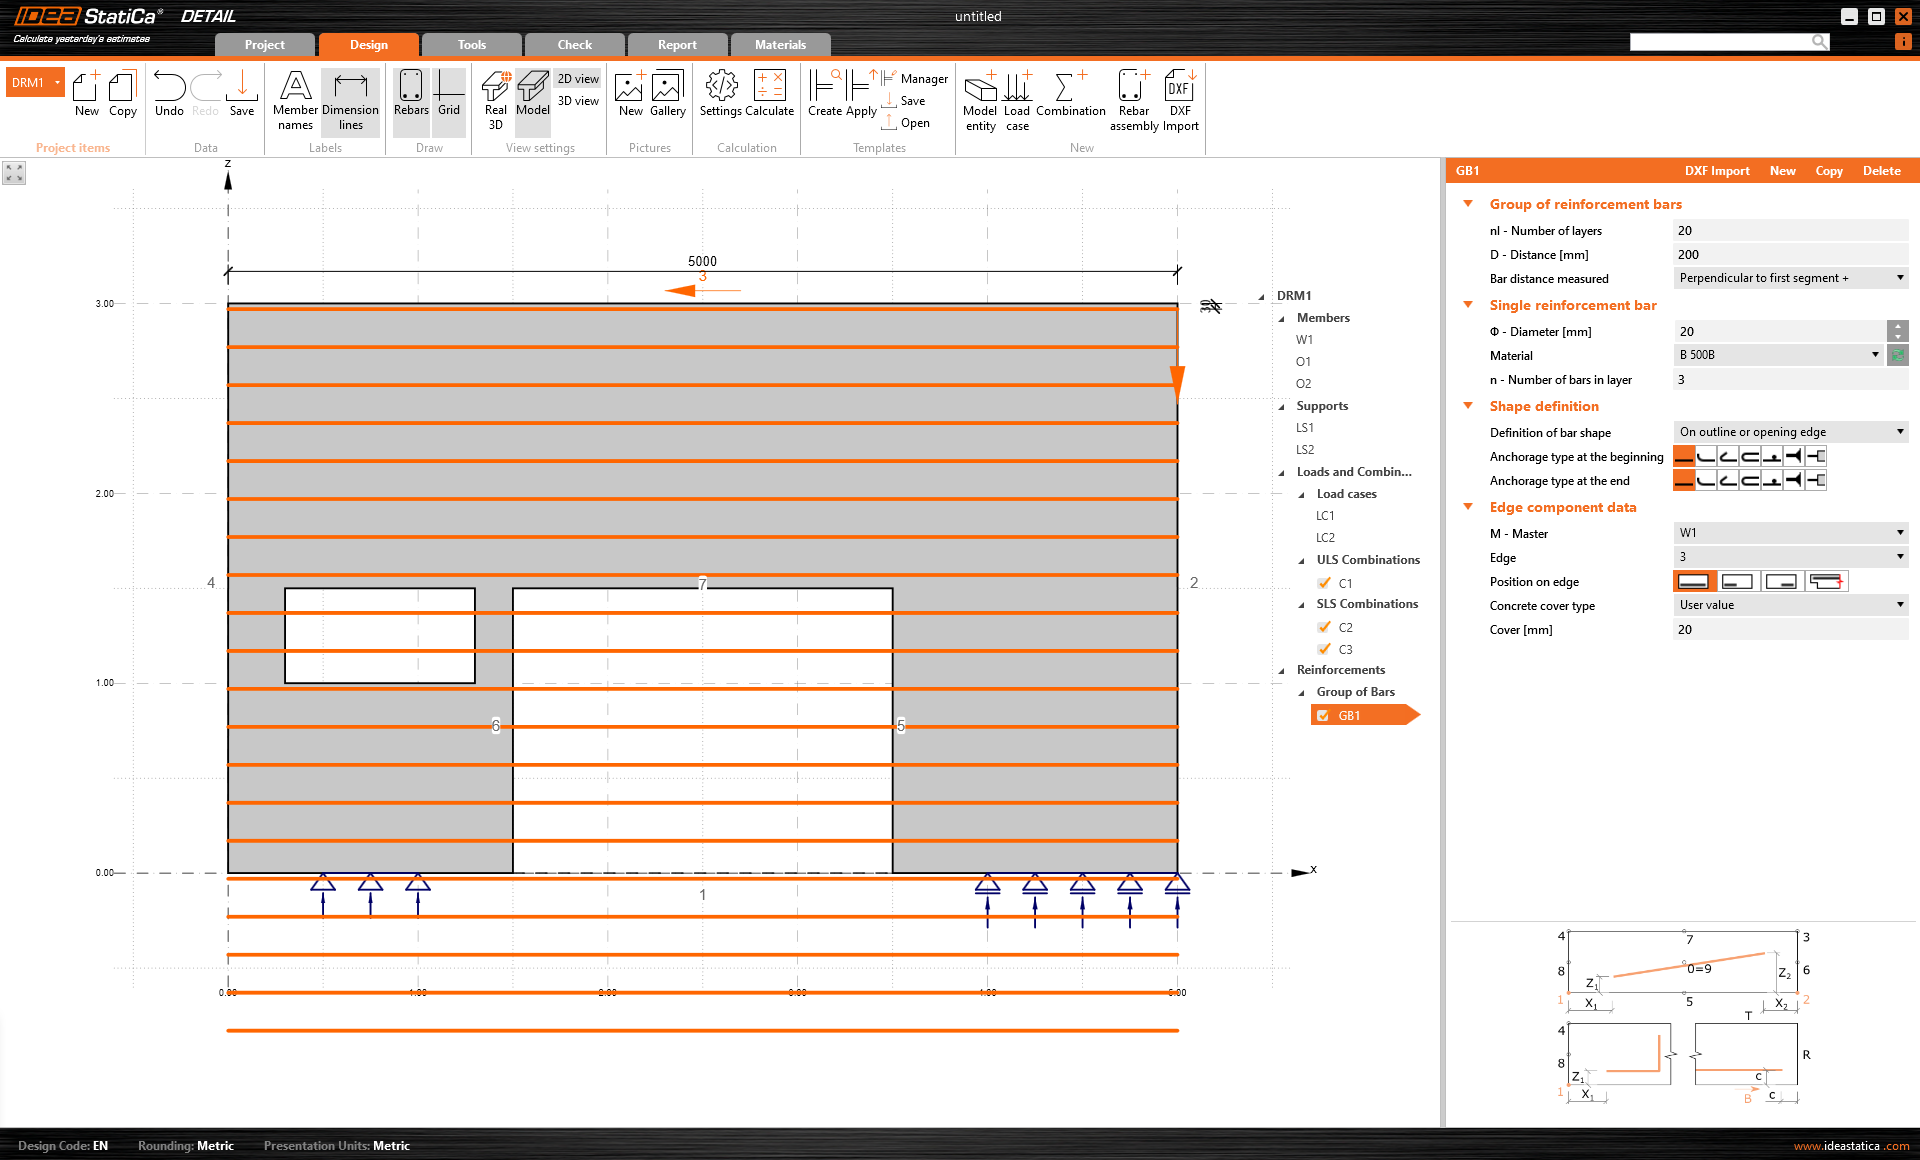
Task: Click Delete in the GB1 panel header
Action: pyautogui.click(x=1881, y=170)
